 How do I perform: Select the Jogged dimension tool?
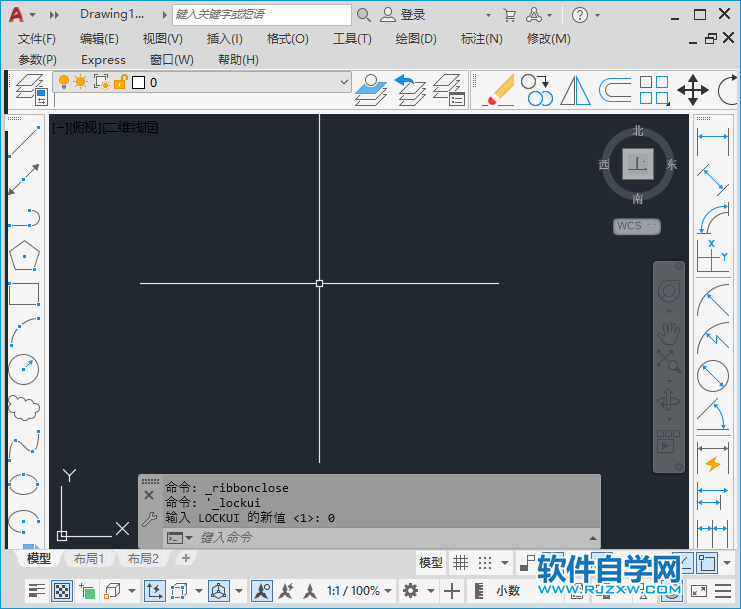coord(713,338)
